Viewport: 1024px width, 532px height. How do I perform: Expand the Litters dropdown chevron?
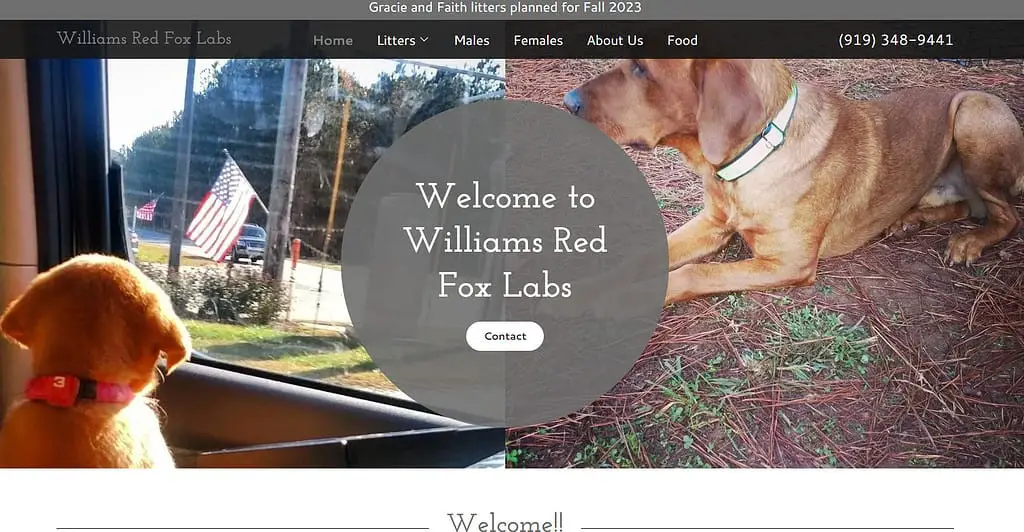tap(424, 40)
